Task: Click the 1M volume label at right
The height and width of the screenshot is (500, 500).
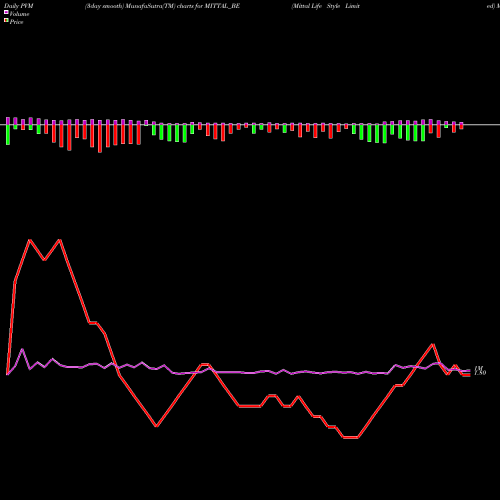Action: (x=479, y=368)
